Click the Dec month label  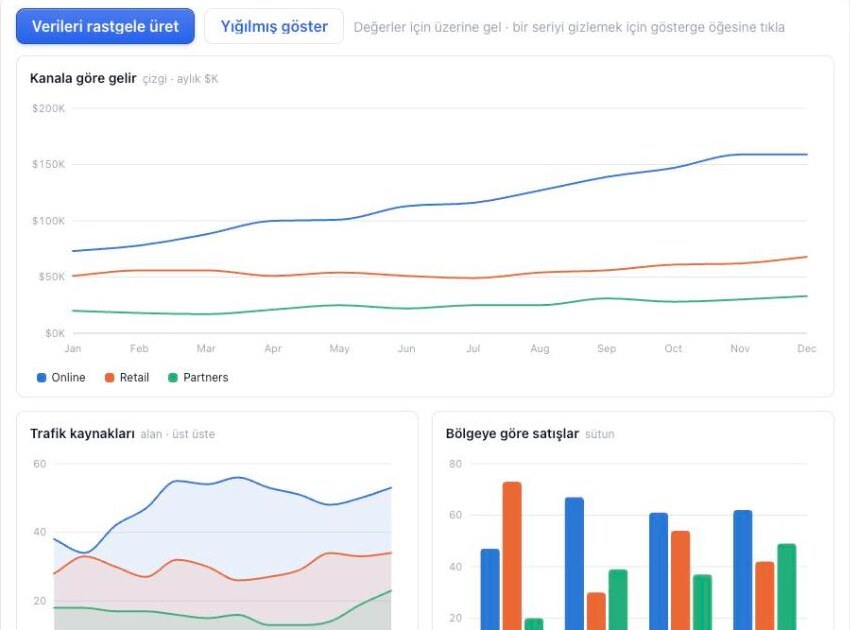coord(807,349)
